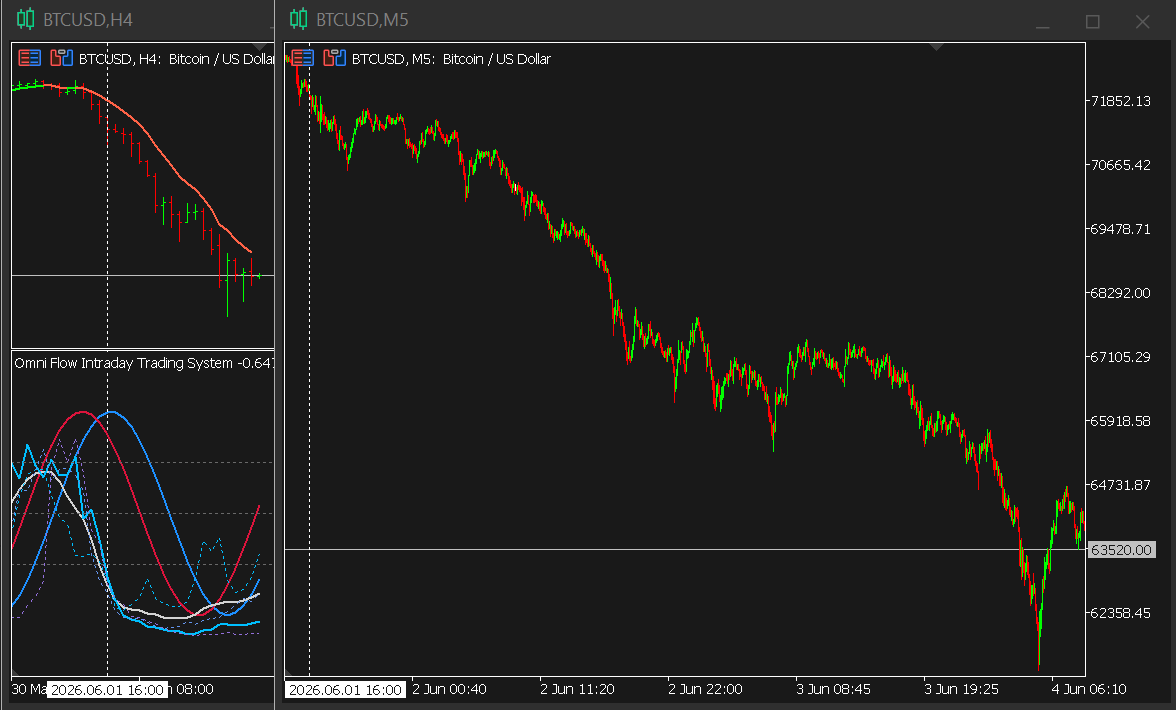Click the 3 Jun 08:45 time label

tap(833, 689)
